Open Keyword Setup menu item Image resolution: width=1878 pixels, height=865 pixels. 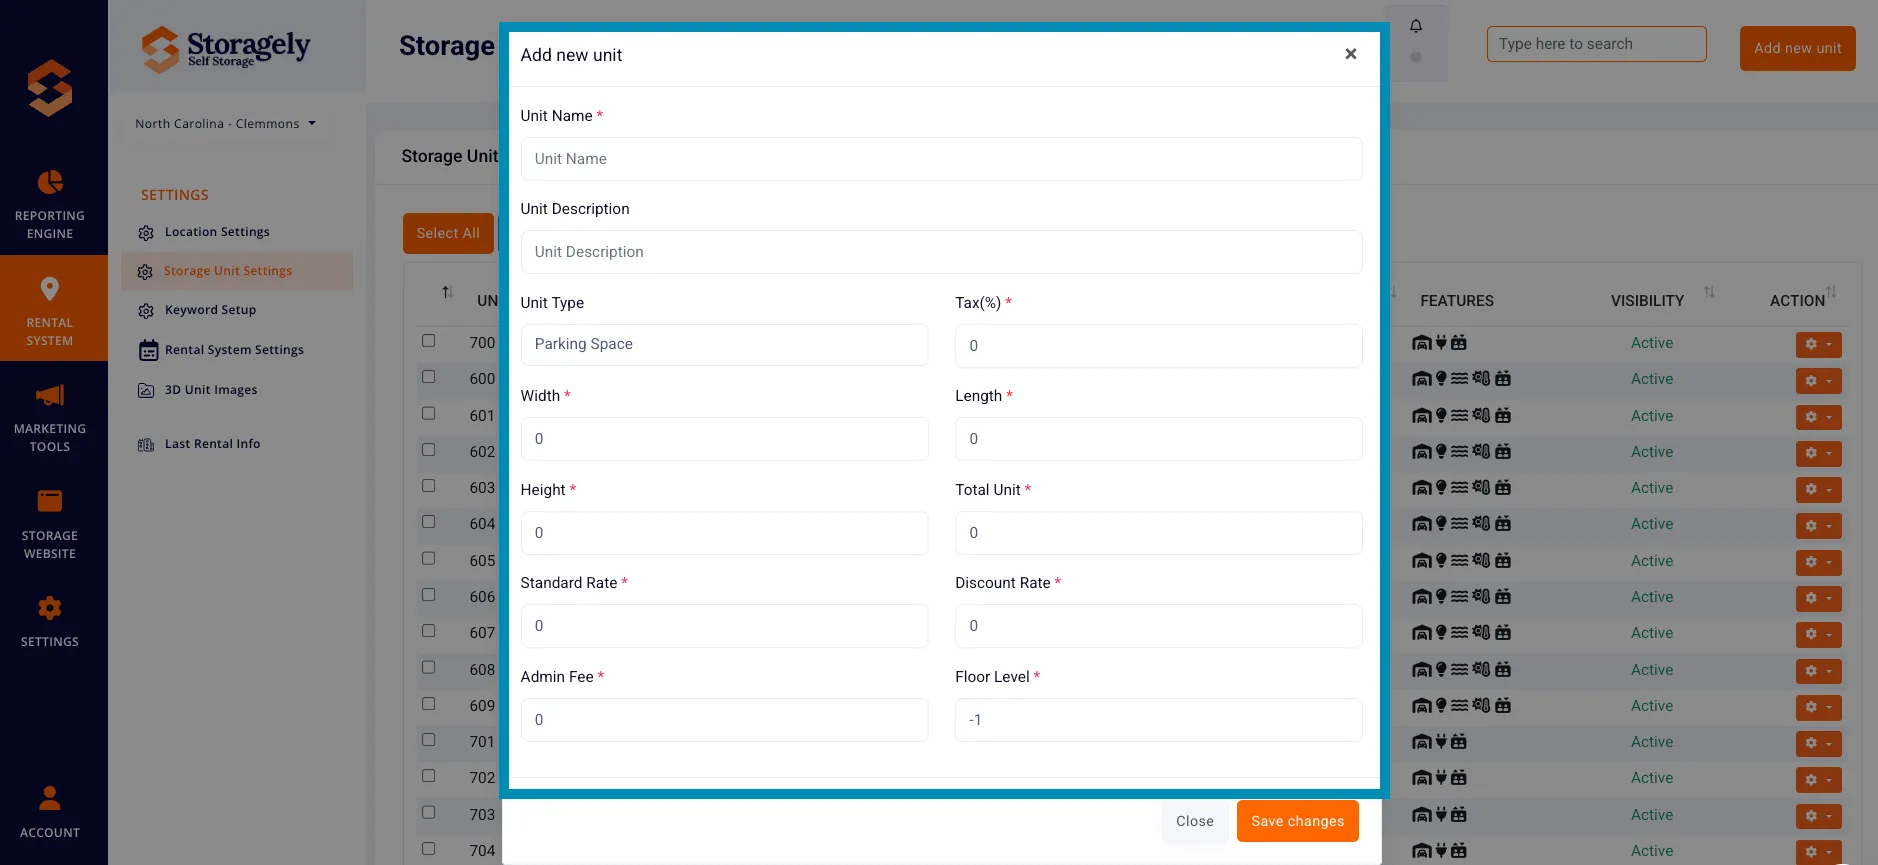coord(210,310)
